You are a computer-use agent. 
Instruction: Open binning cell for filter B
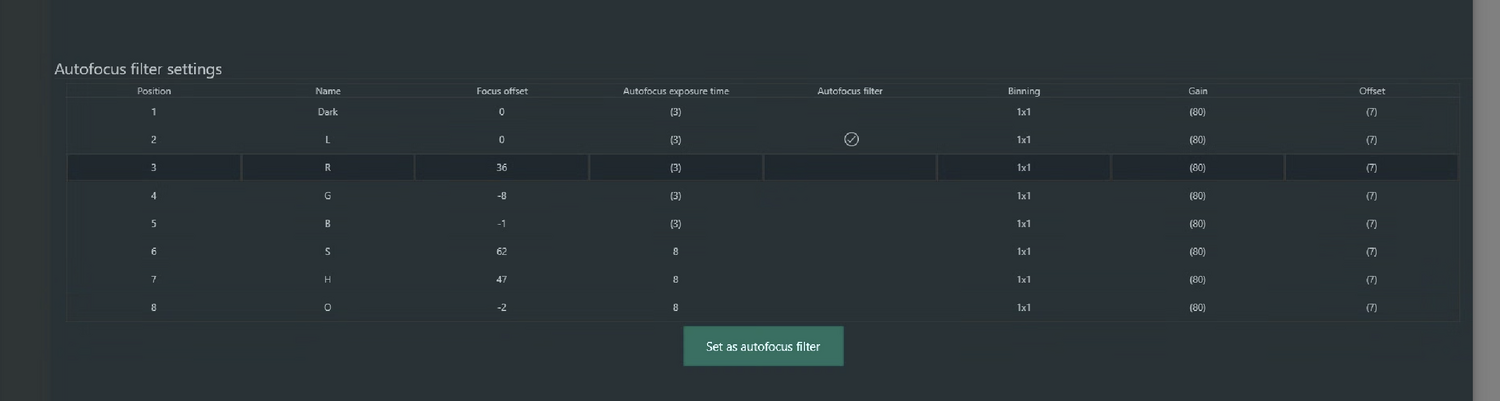pyautogui.click(x=1024, y=223)
